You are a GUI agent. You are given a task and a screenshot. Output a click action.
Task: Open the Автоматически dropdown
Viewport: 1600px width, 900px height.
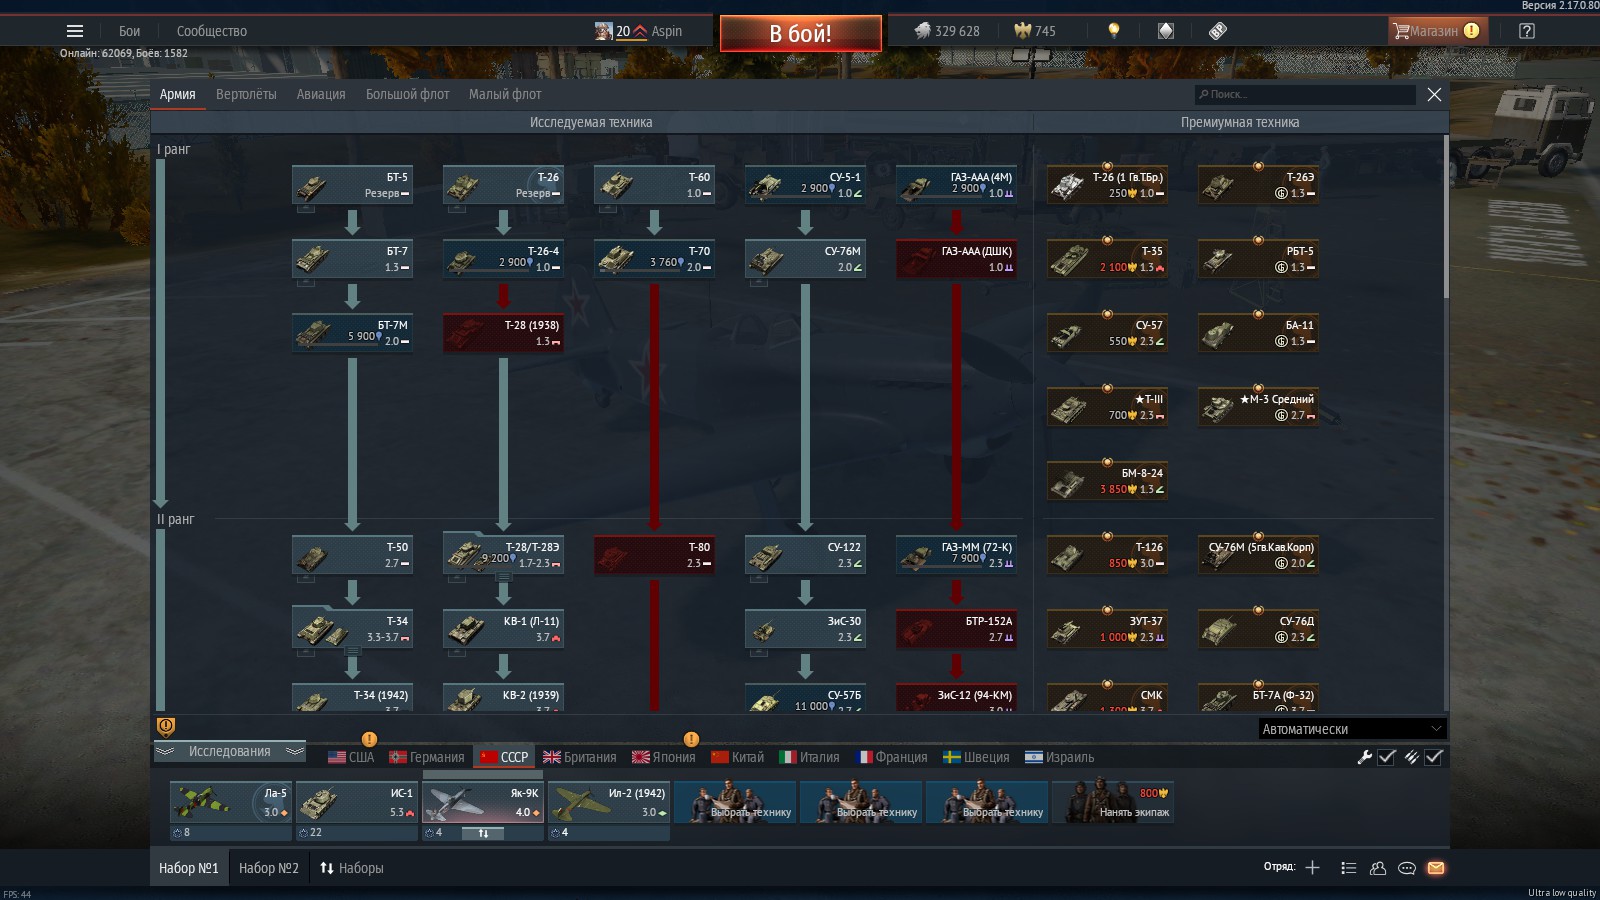(x=1352, y=729)
